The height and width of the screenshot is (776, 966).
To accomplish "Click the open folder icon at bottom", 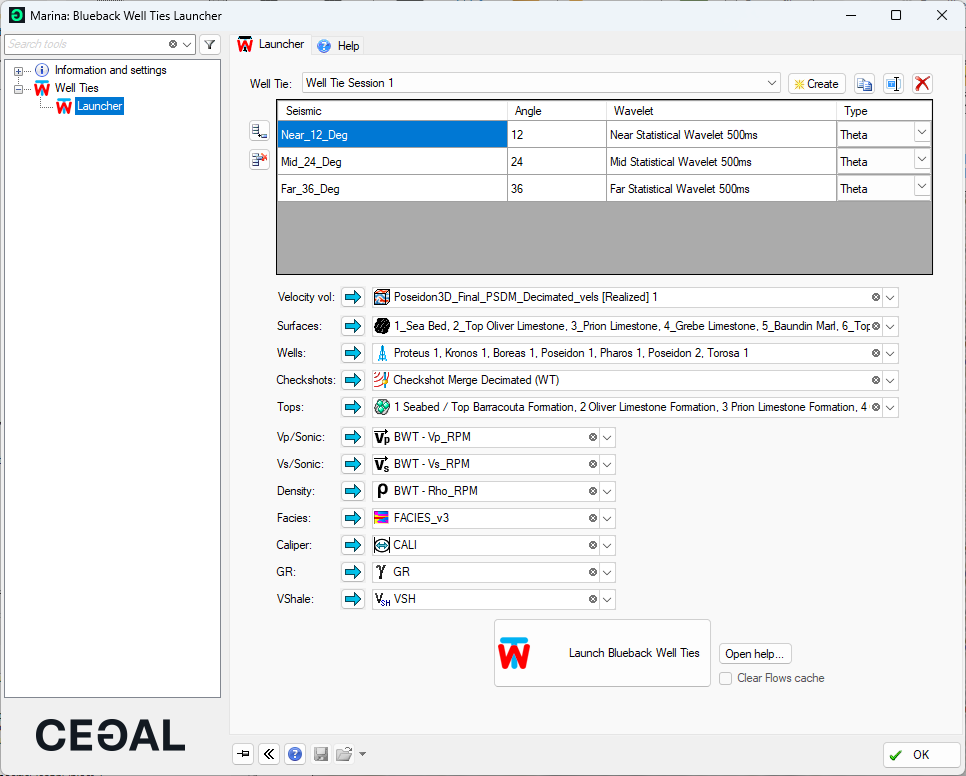I will click(x=344, y=754).
